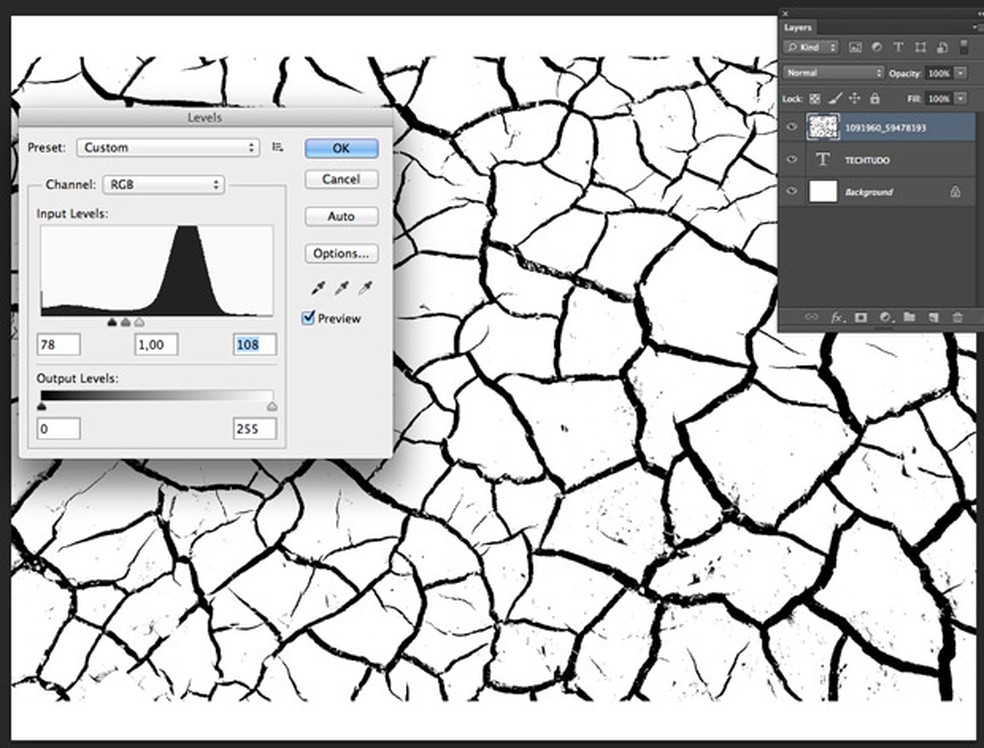Click OK to apply Levels
984x748 pixels.
pos(341,148)
